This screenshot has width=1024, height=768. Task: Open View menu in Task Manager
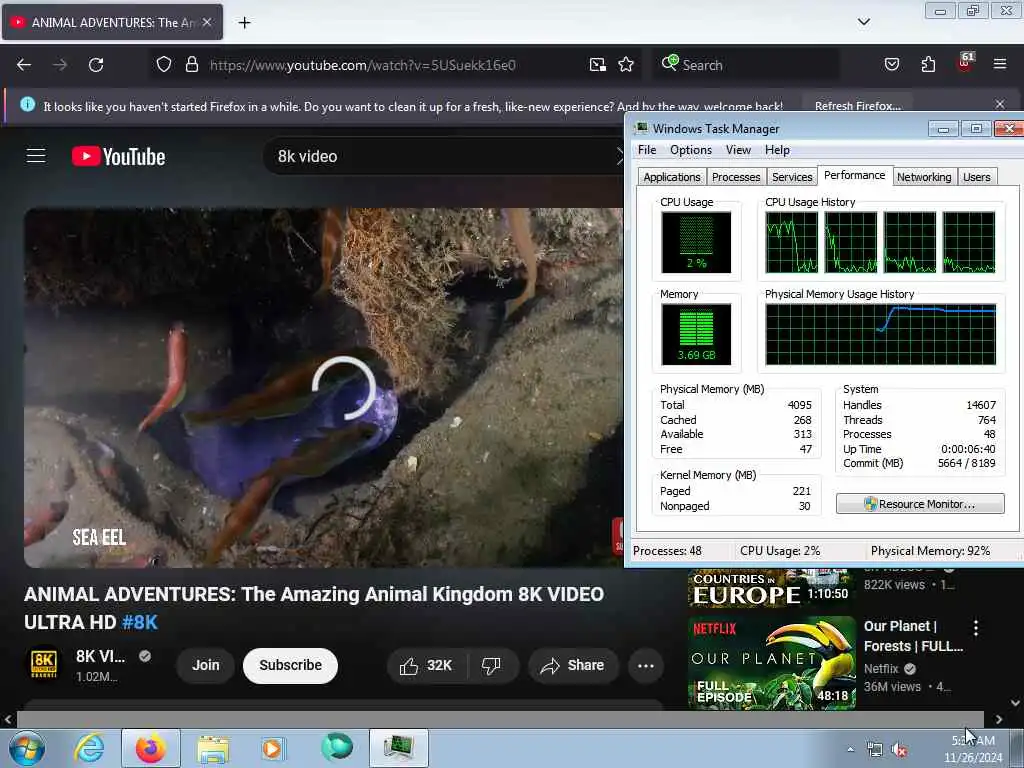[738, 150]
